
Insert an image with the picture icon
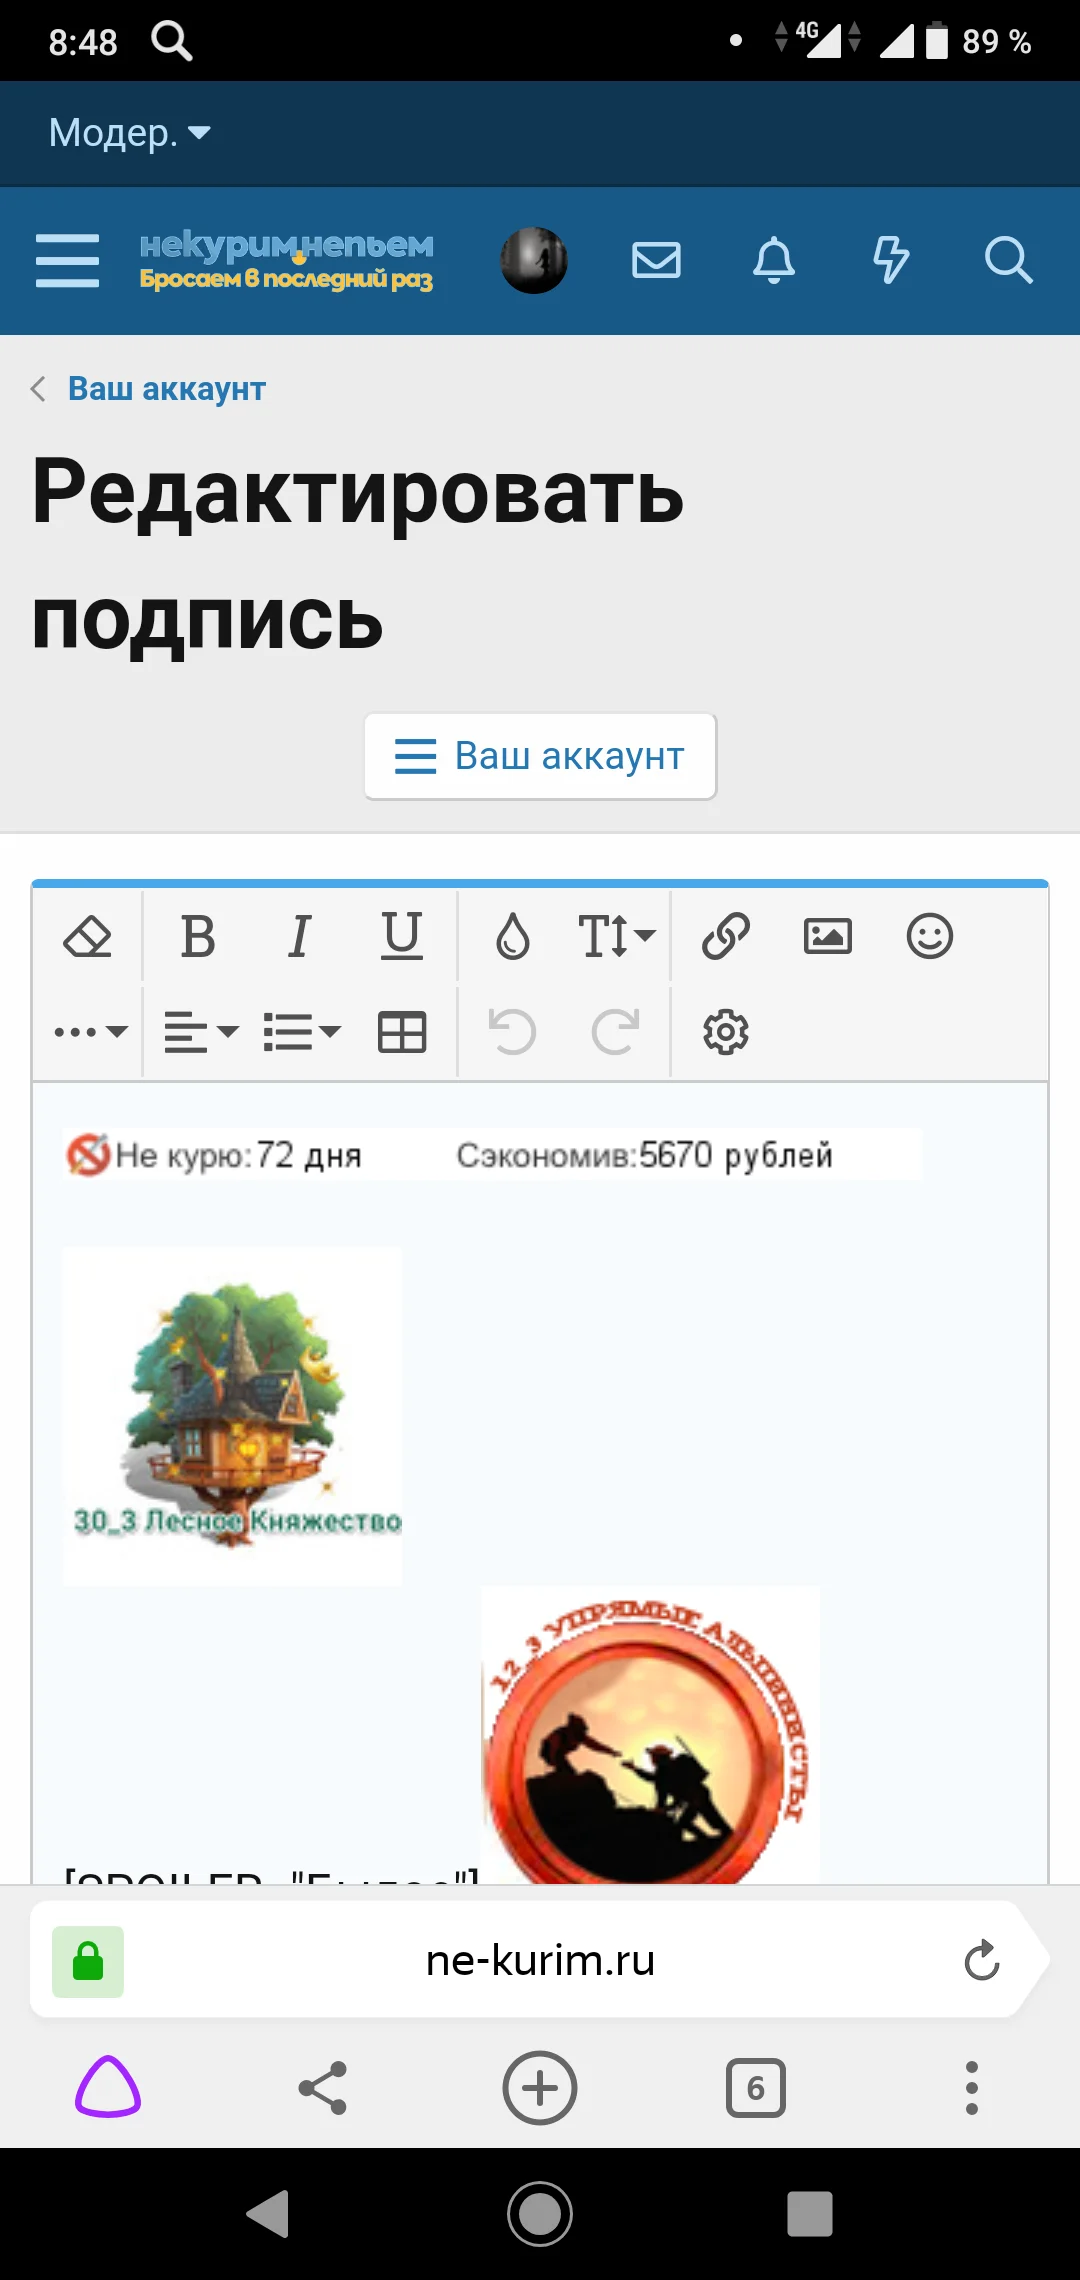coord(828,937)
